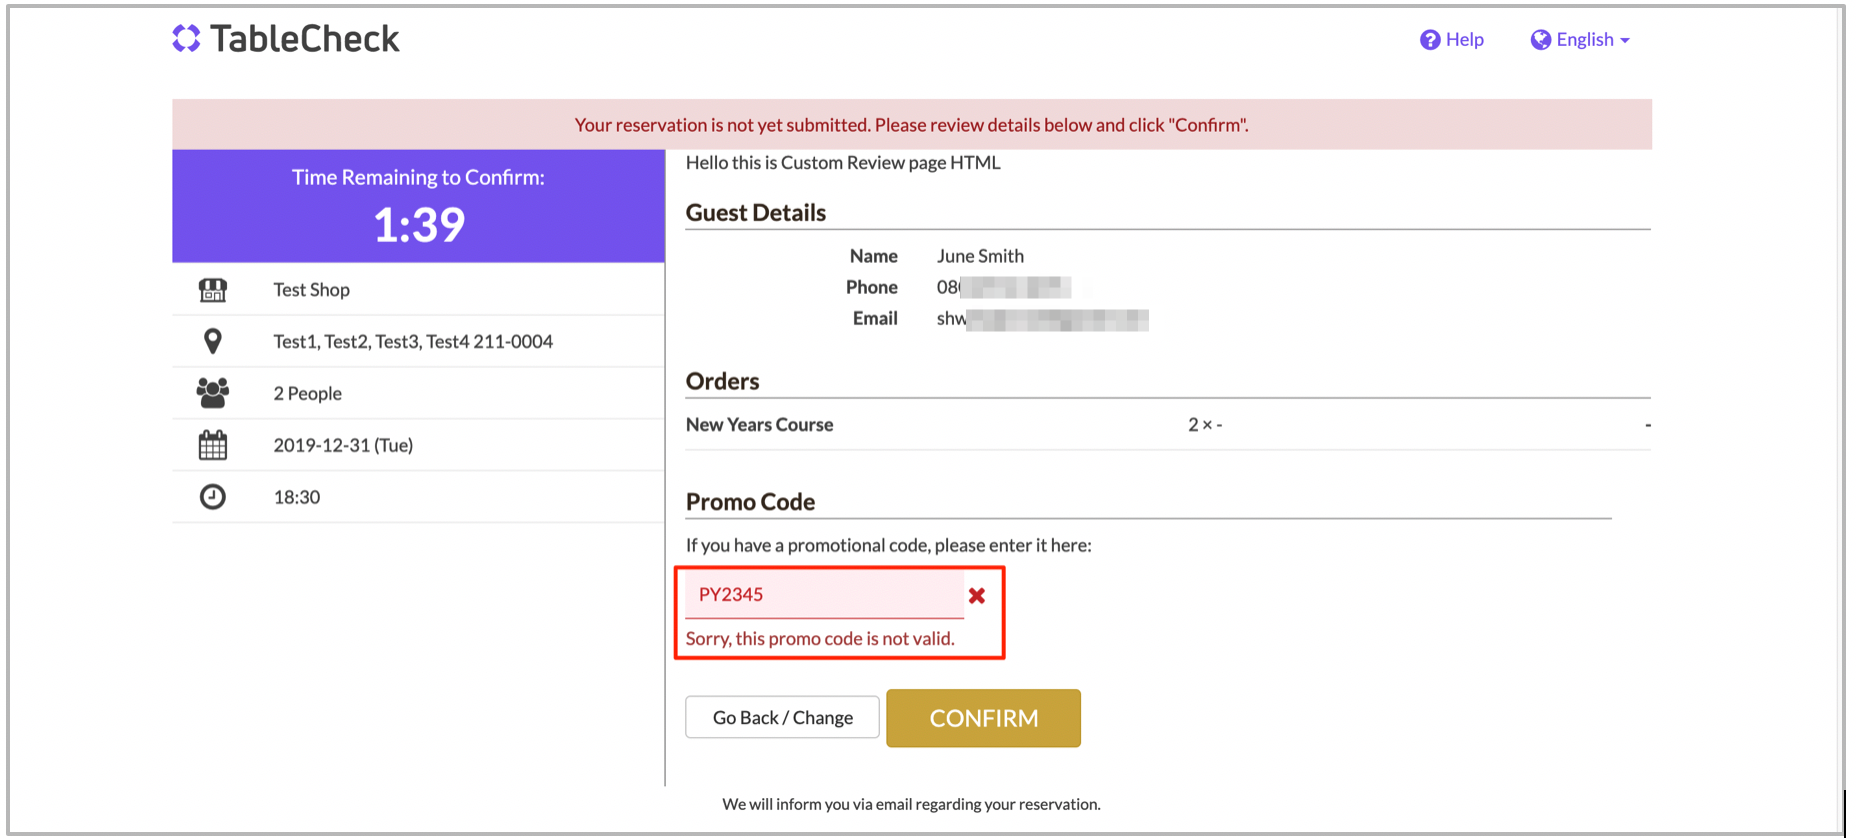This screenshot has height=840, width=1856.
Task: Click the promotional code instruction text
Action: [x=888, y=546]
